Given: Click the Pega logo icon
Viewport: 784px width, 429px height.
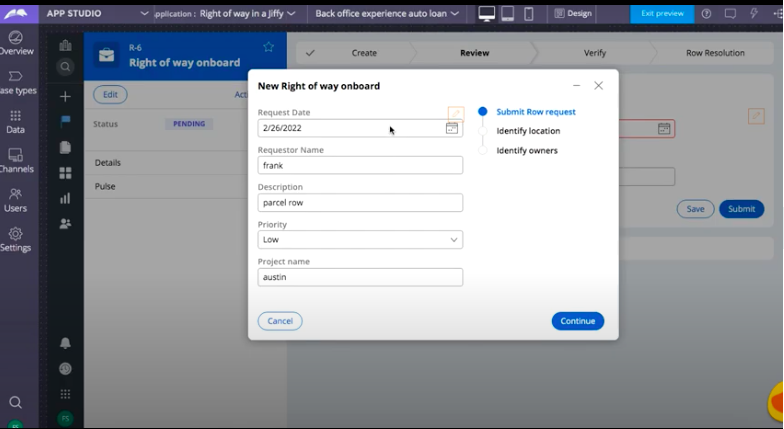Looking at the screenshot, I should click(x=15, y=14).
